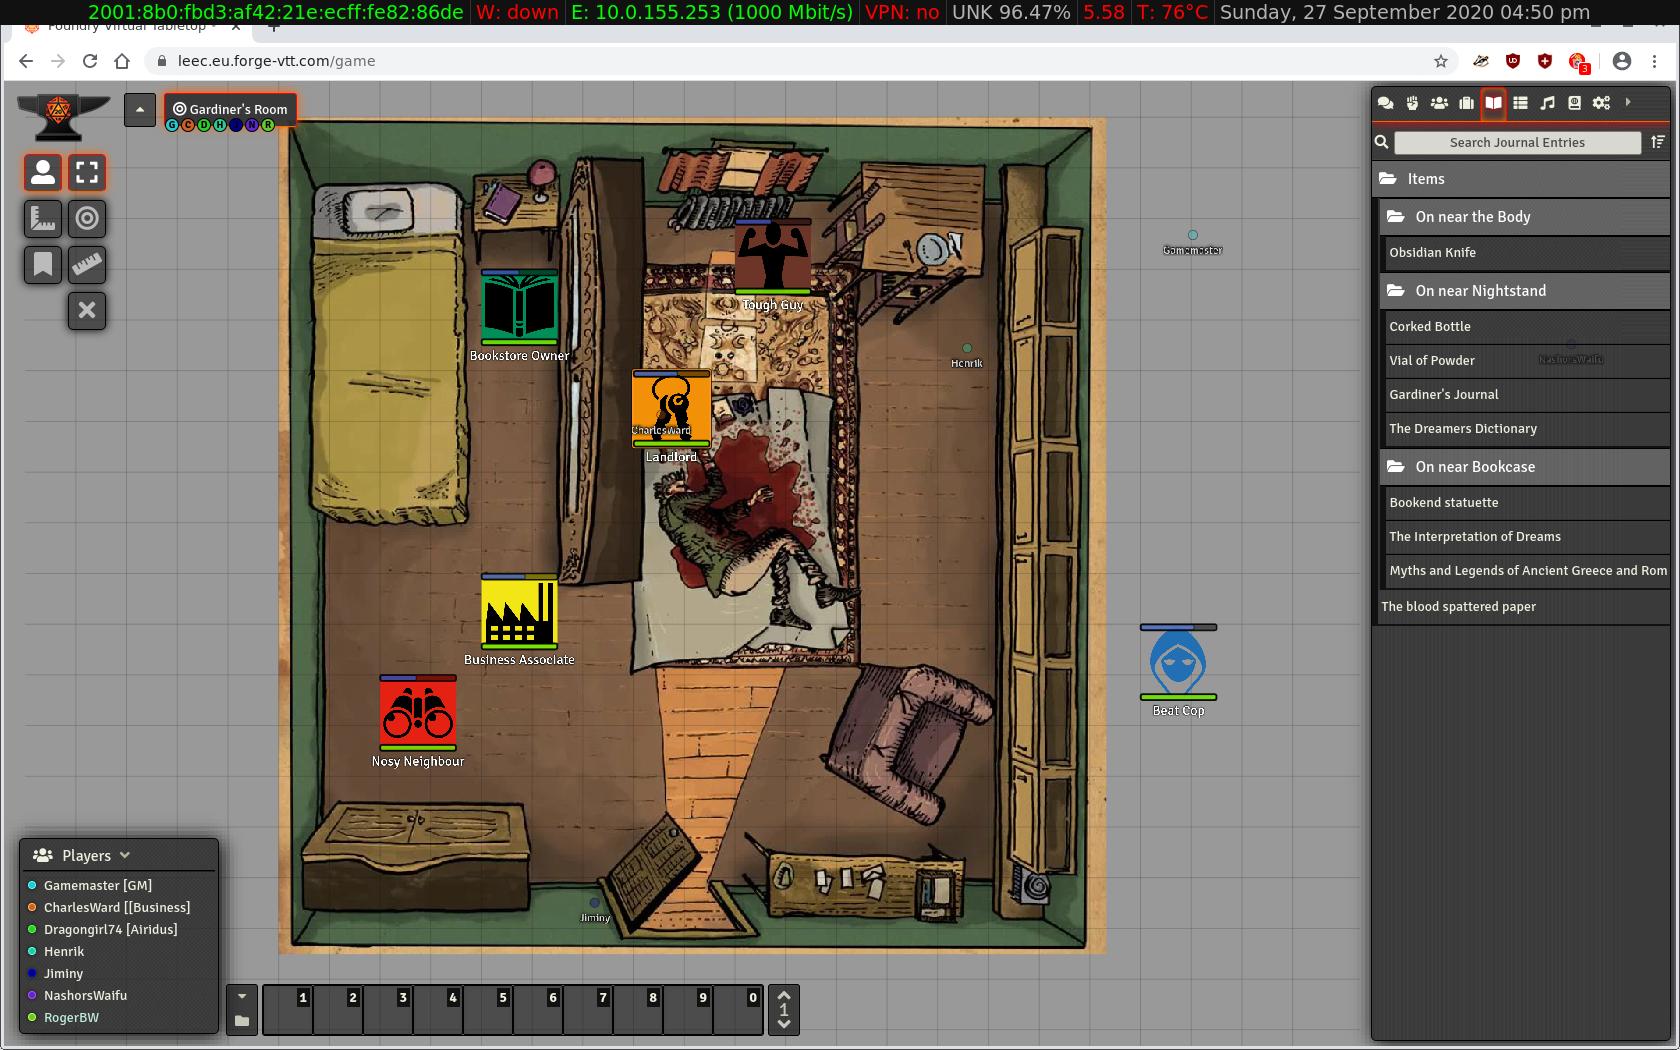This screenshot has height=1050, width=1680.
Task: Collapse the sidebar with the arrow
Action: pos(1628,102)
